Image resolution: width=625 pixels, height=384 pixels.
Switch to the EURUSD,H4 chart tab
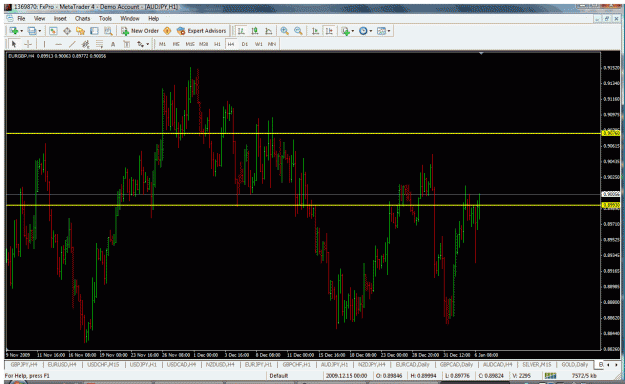(62, 365)
